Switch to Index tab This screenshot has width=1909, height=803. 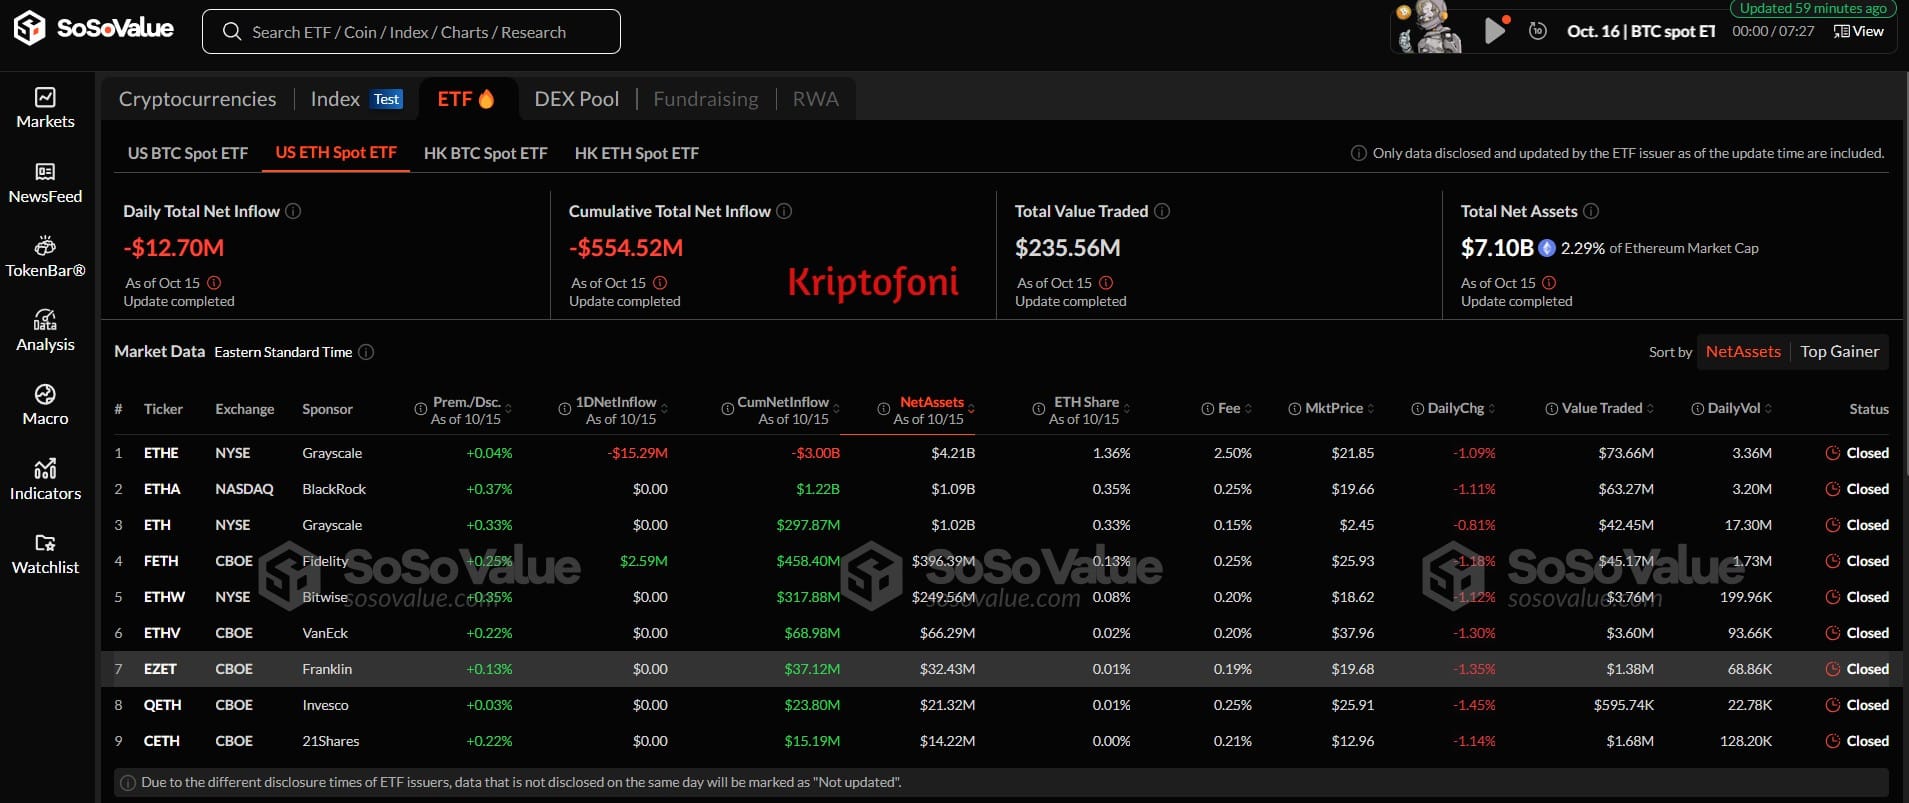click(335, 99)
